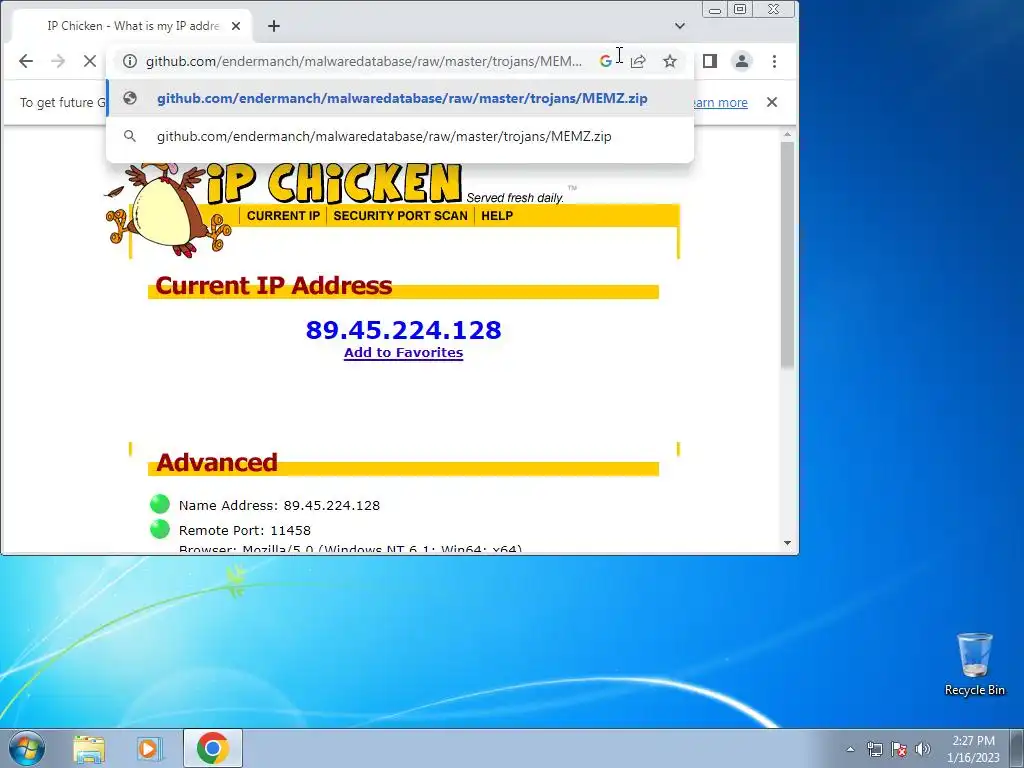Viewport: 1024px width, 768px height.
Task: Open the SECURITY PORT SCAN page
Action: point(400,216)
